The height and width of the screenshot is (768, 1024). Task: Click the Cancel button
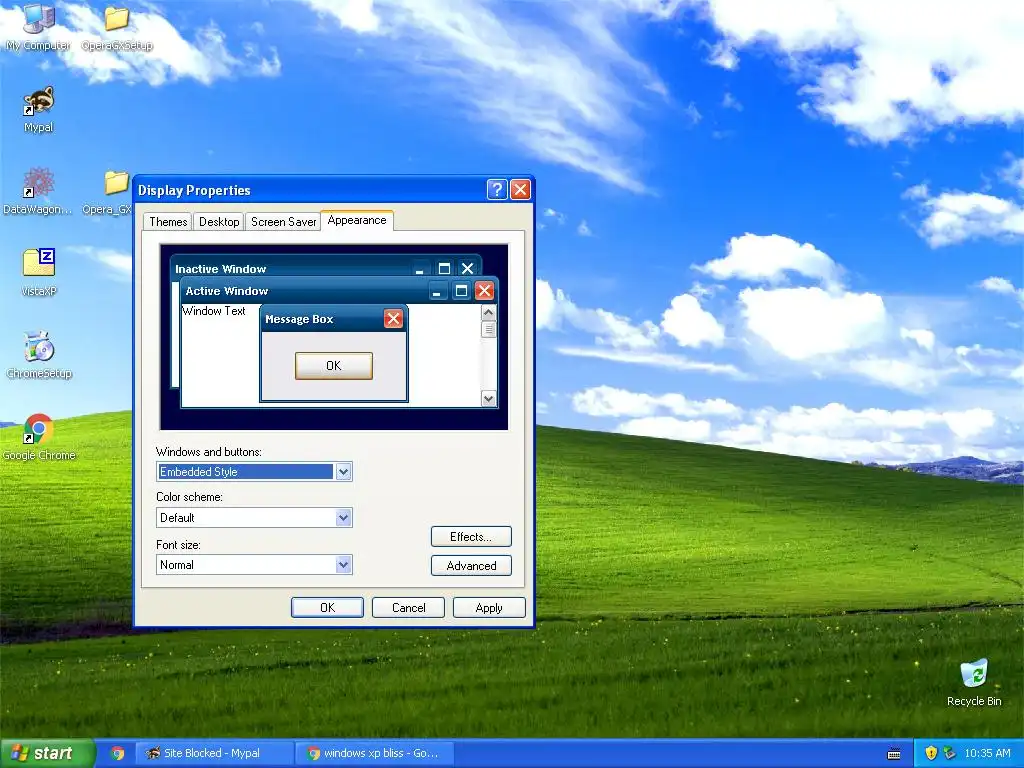(x=408, y=607)
